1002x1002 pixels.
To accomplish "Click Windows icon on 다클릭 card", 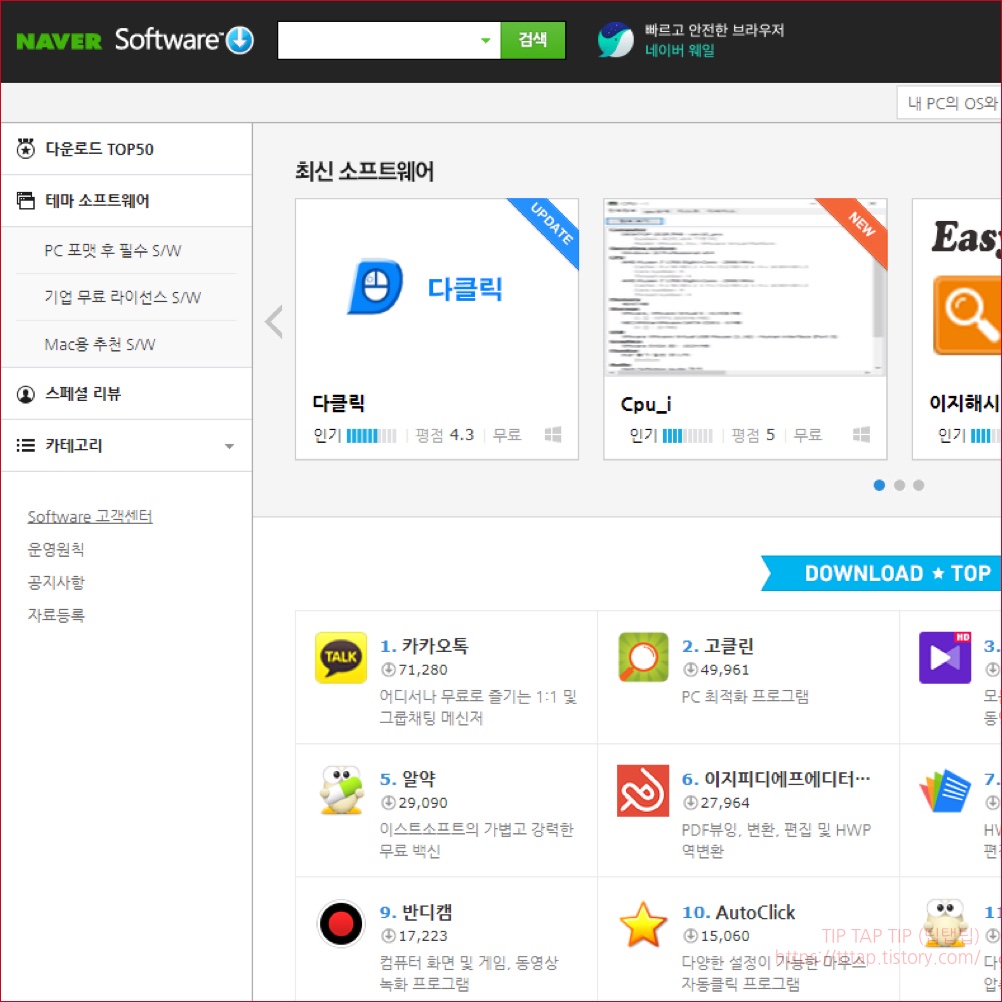I will pos(553,435).
